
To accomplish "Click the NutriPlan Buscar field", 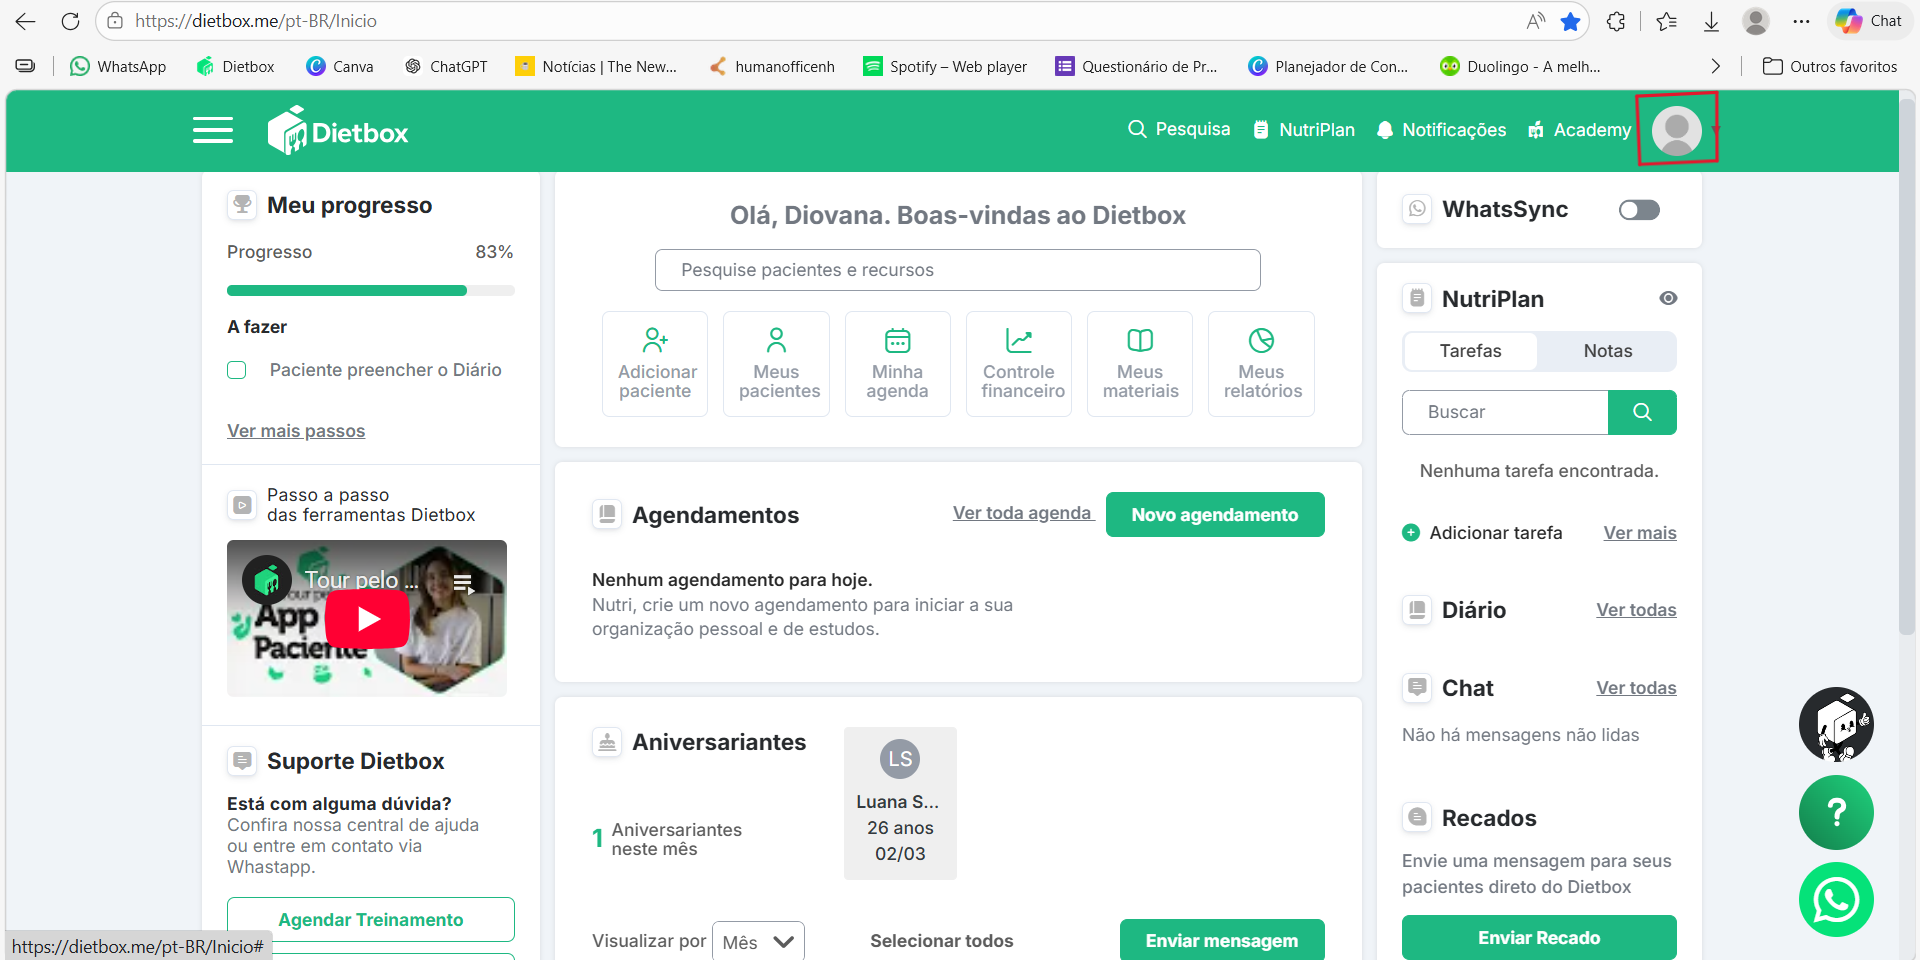I will pos(1505,412).
